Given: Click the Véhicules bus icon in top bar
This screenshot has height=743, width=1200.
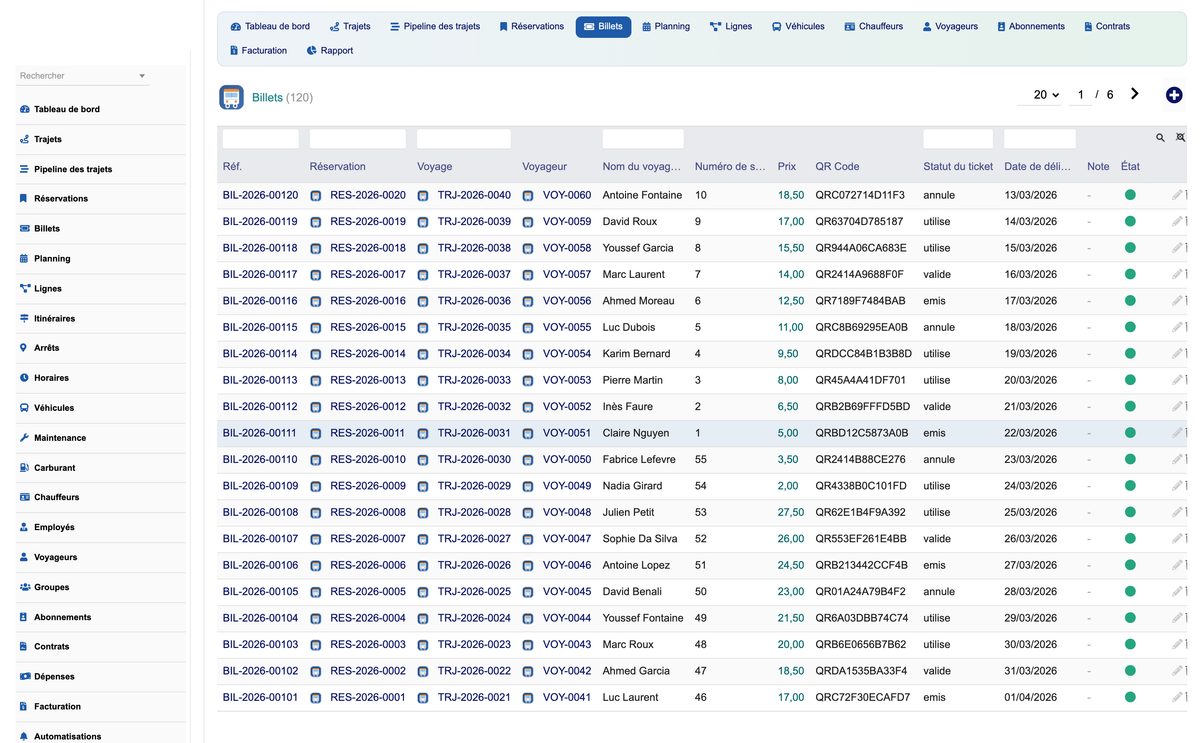Looking at the screenshot, I should coord(777,27).
